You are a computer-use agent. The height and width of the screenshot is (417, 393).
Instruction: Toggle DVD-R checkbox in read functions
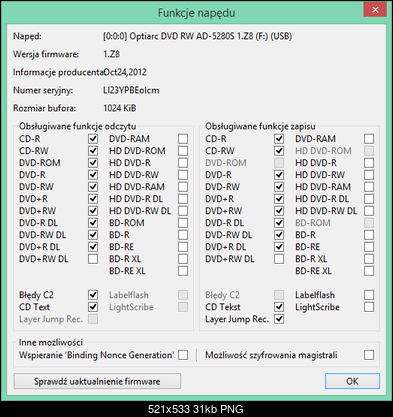(x=93, y=175)
